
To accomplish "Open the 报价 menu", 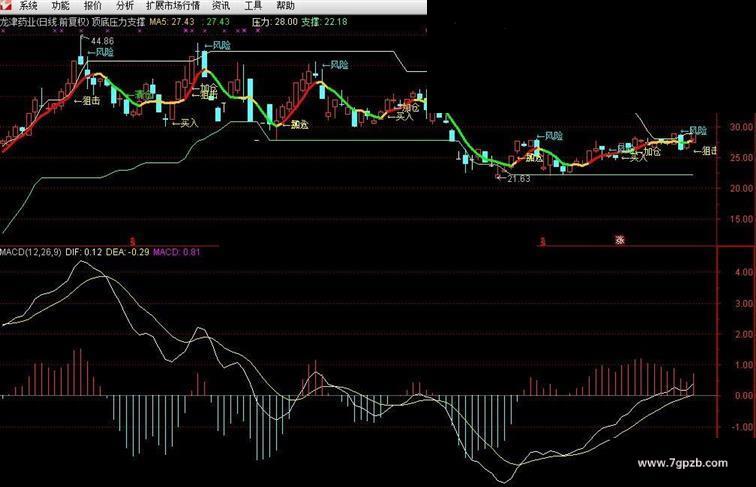I will pos(93,6).
